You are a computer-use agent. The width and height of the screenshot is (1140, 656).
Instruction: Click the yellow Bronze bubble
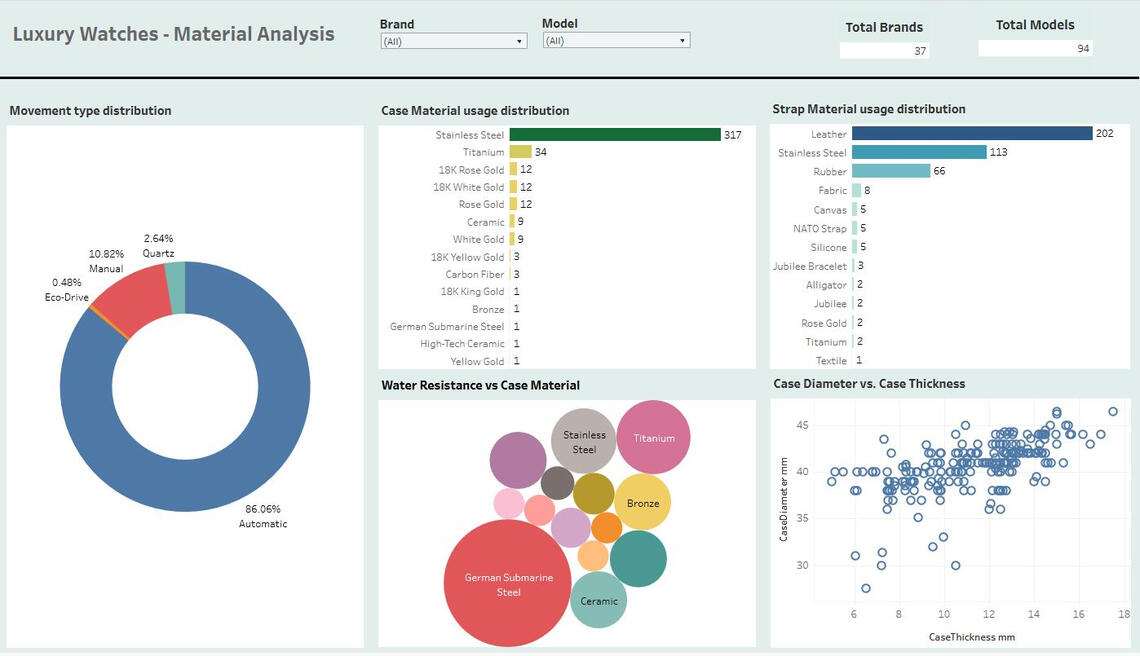click(x=642, y=503)
